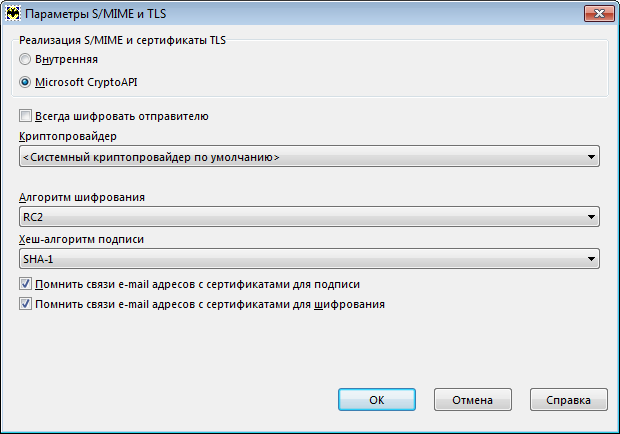Click the Отмена button

pyautogui.click(x=473, y=400)
